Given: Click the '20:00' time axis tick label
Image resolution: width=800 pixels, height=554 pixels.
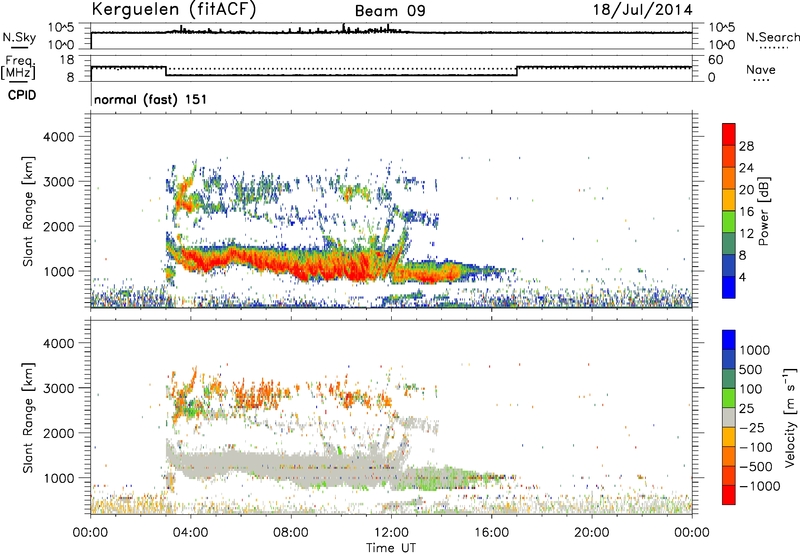Looking at the screenshot, I should (x=591, y=533).
